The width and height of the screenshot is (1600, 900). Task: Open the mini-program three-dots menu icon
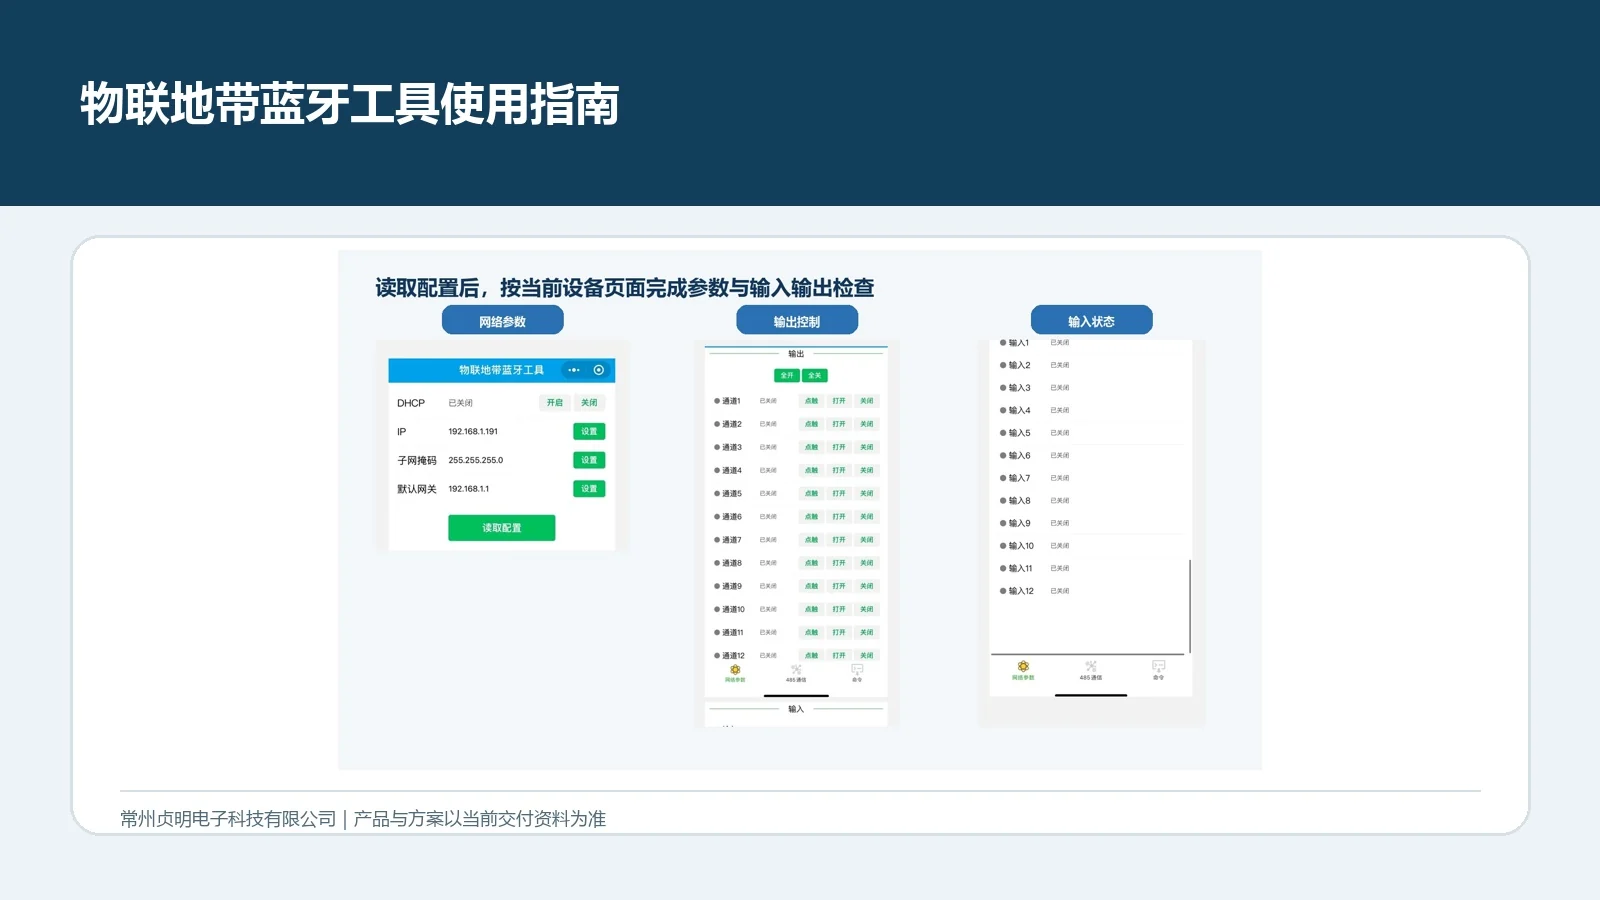click(574, 370)
